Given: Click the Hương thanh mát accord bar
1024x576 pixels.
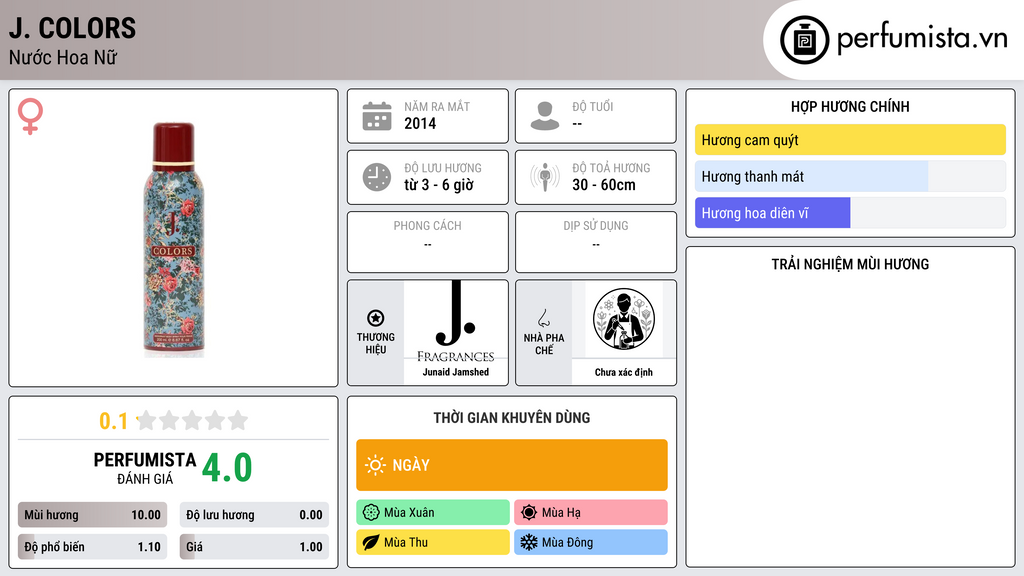Looking at the screenshot, I should [x=850, y=176].
